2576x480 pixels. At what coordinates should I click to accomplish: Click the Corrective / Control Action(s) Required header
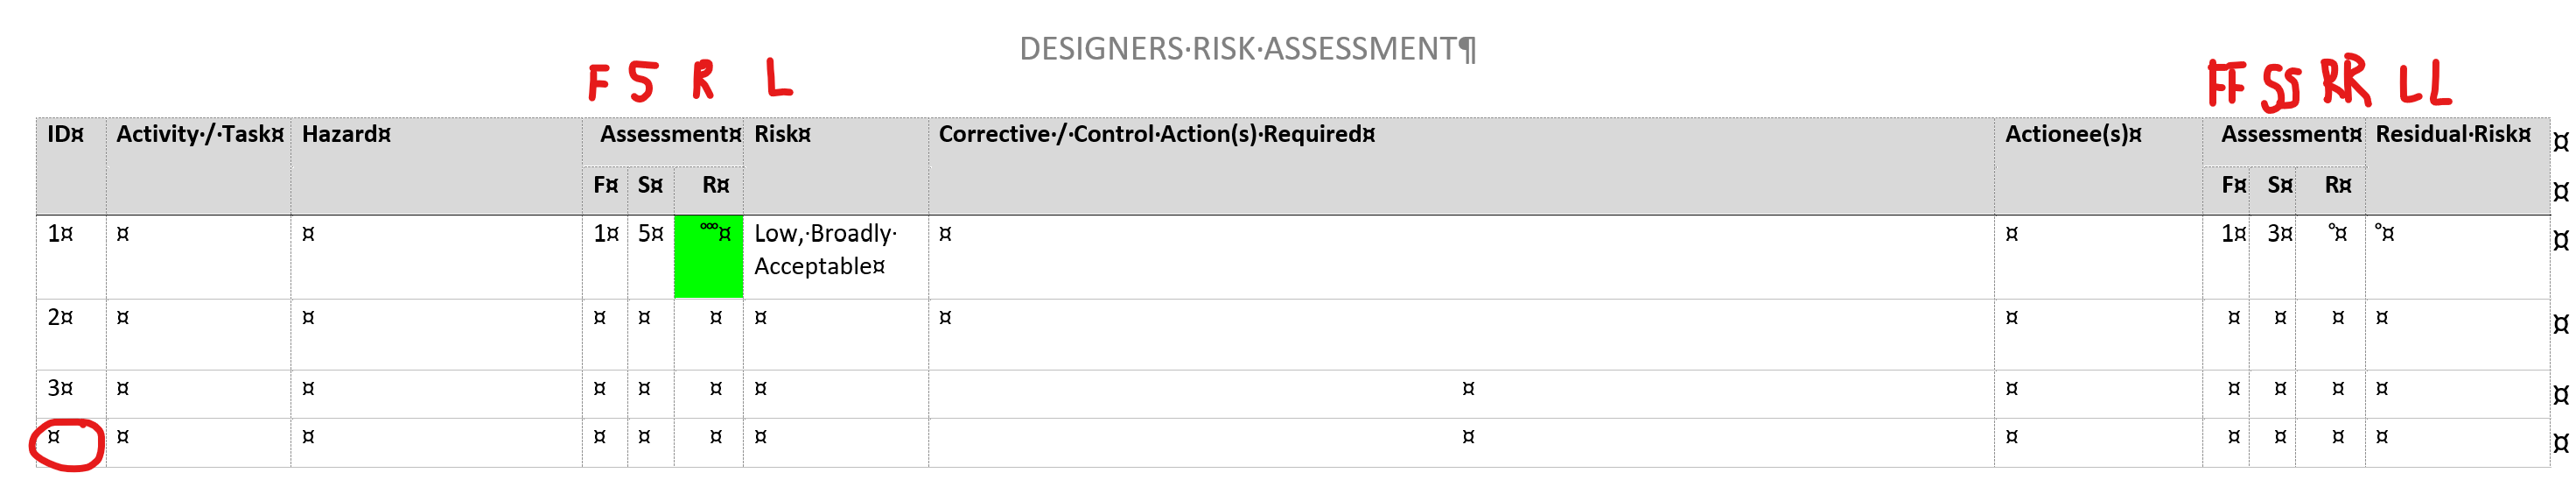coord(1156,134)
